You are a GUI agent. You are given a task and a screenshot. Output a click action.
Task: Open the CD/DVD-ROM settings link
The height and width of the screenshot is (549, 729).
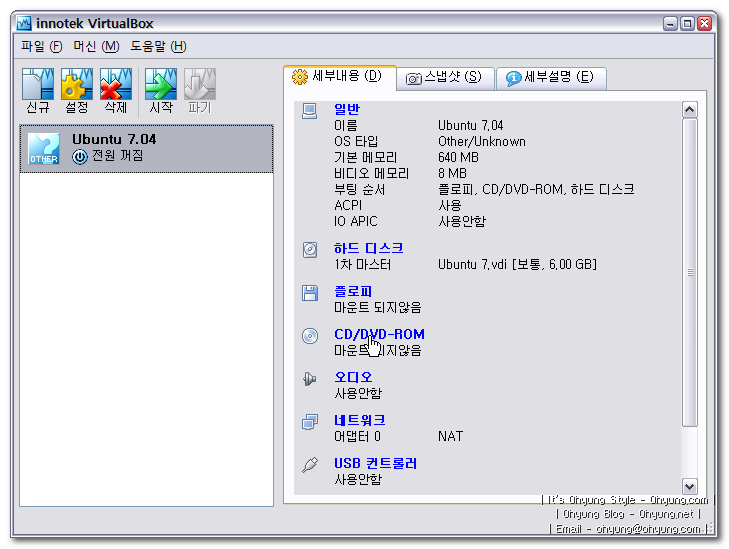pos(379,334)
